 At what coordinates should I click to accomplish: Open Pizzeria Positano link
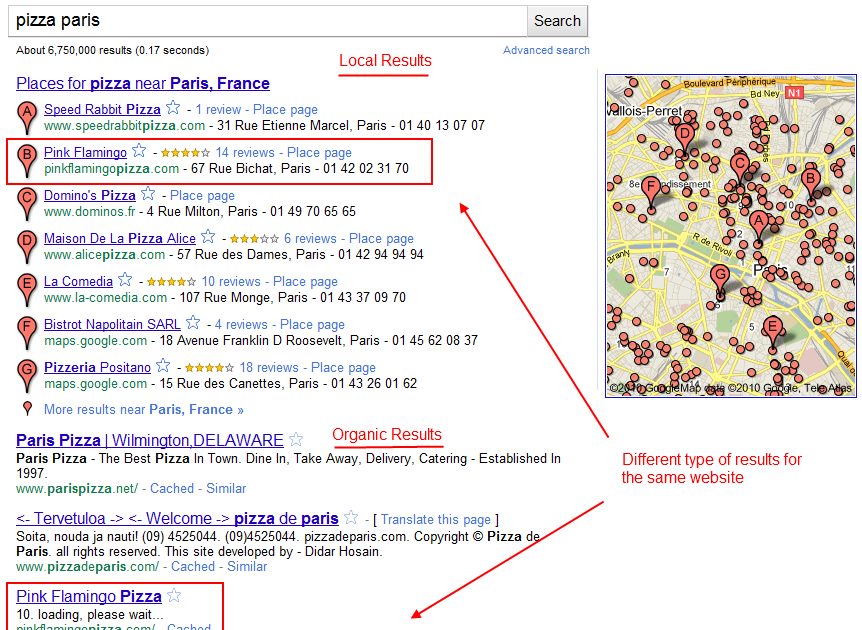pyautogui.click(x=97, y=367)
